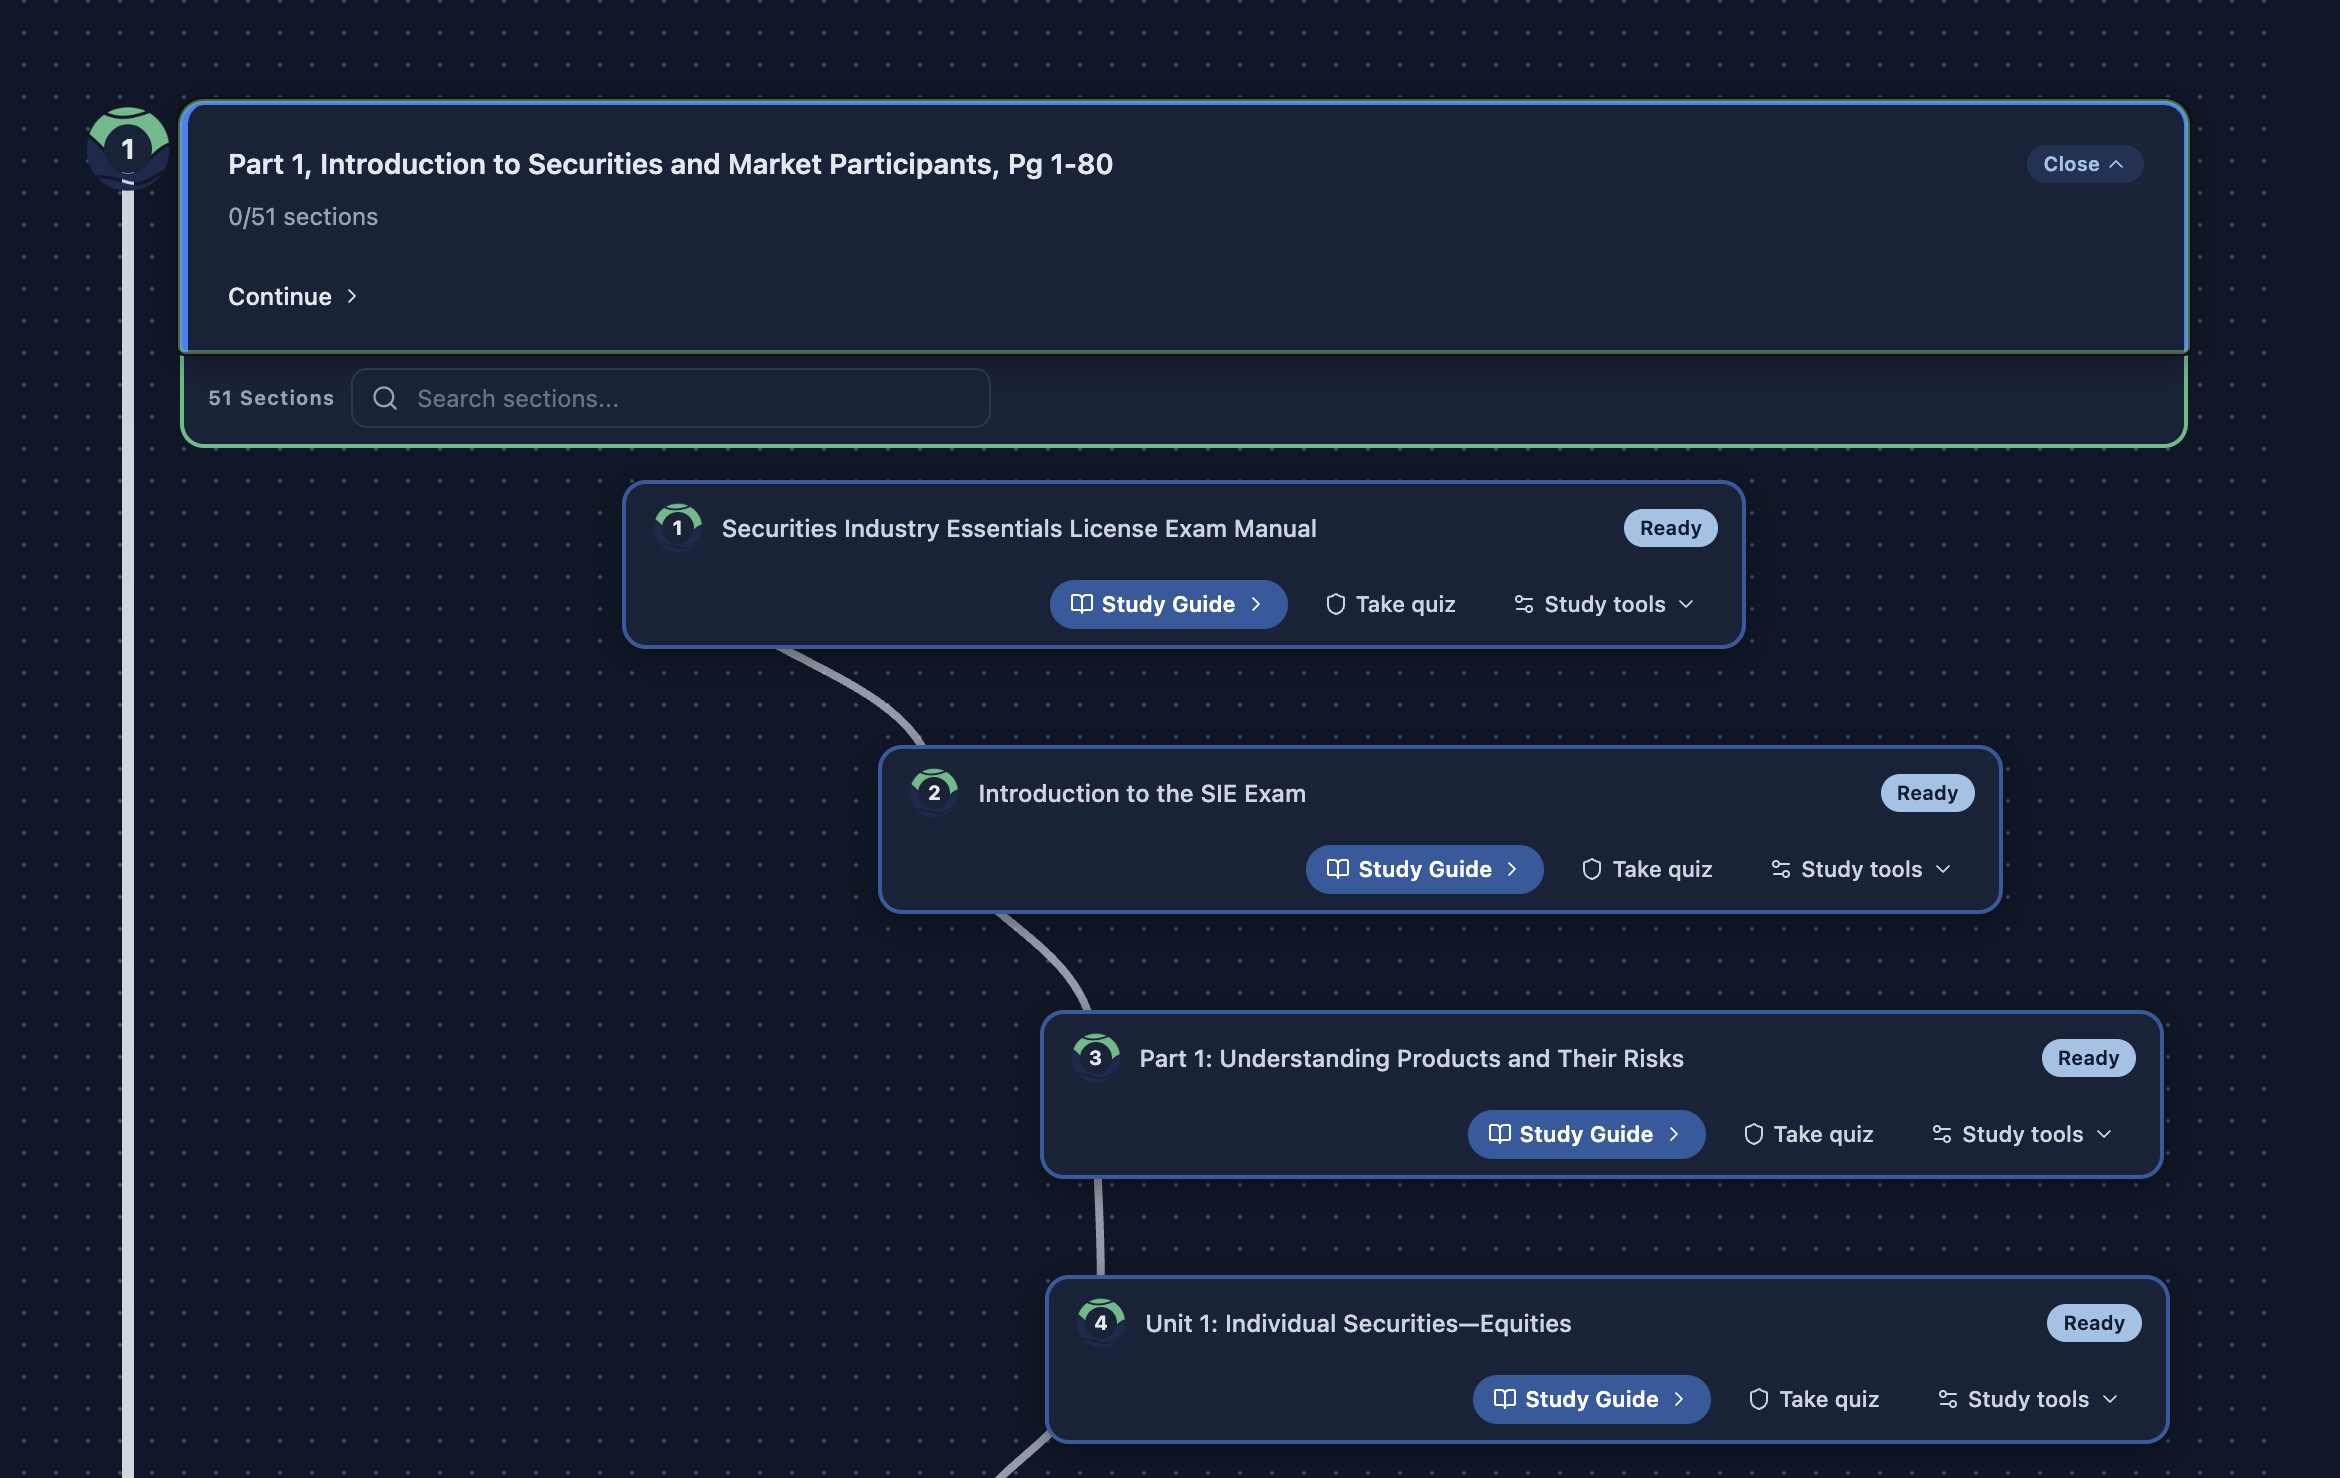Expand Study tools for Unit 1: Individual Securities
The width and height of the screenshot is (2340, 1478).
[2028, 1399]
